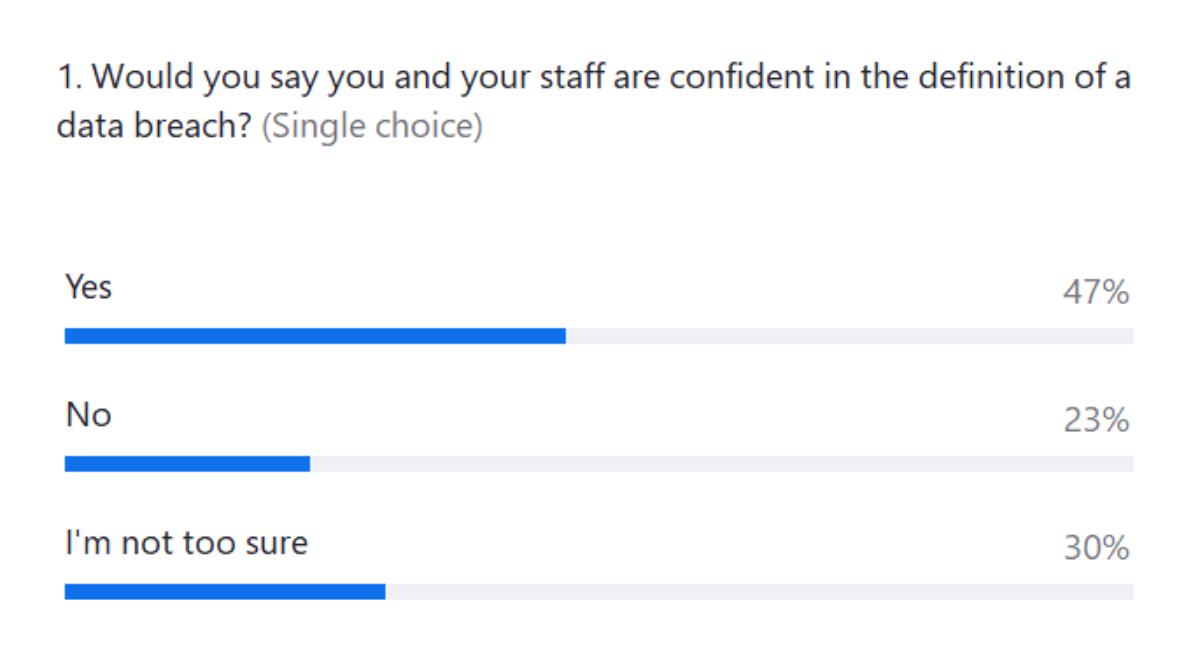Click the 30% result value
This screenshot has width=1200, height=657.
1096,549
